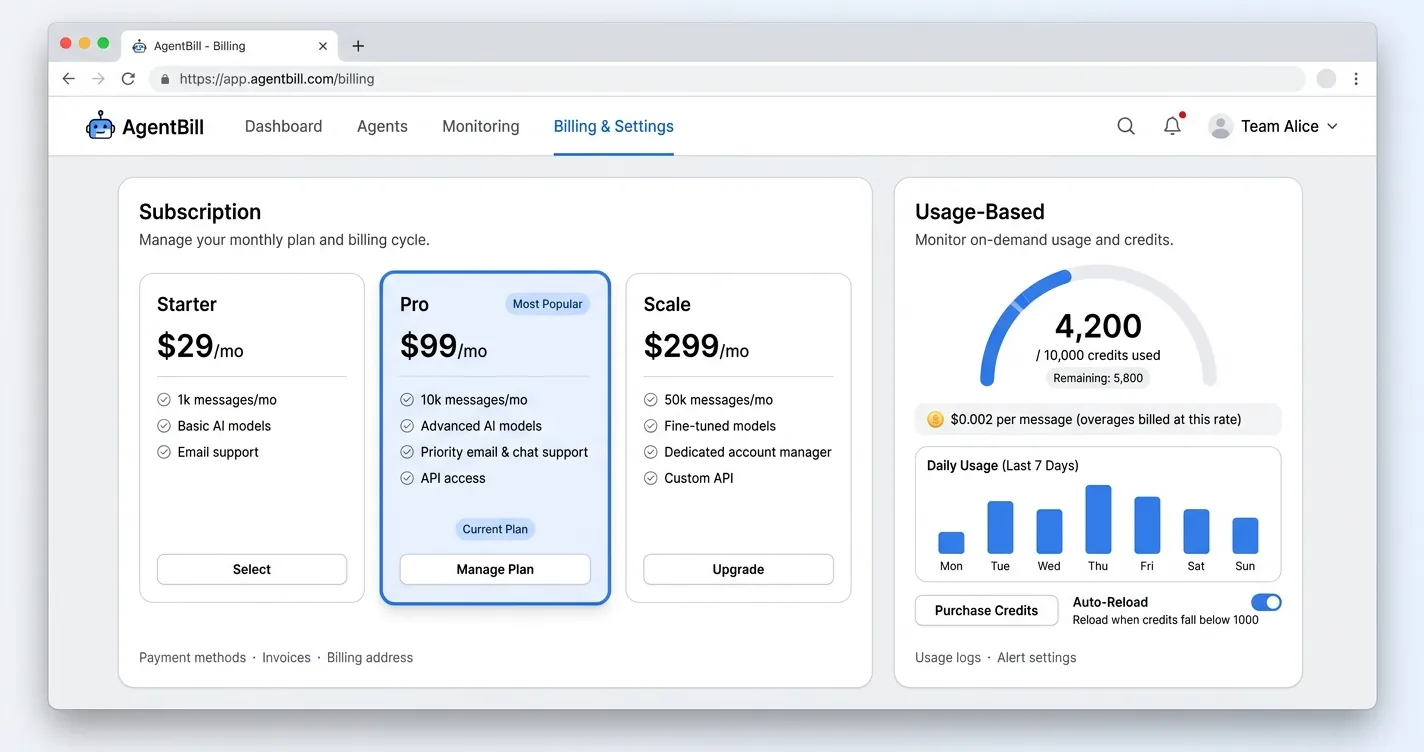Click the check icon next to Dedicated account manager

[651, 452]
